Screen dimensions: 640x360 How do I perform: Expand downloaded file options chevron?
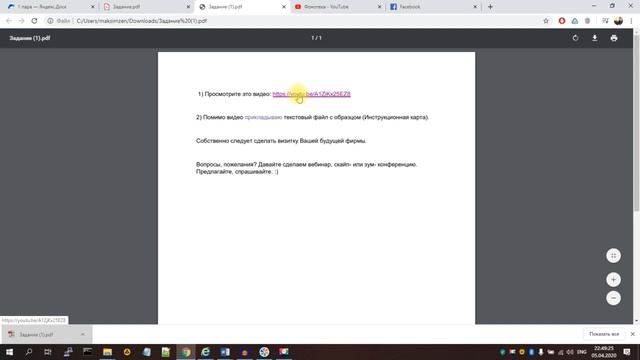click(x=83, y=334)
